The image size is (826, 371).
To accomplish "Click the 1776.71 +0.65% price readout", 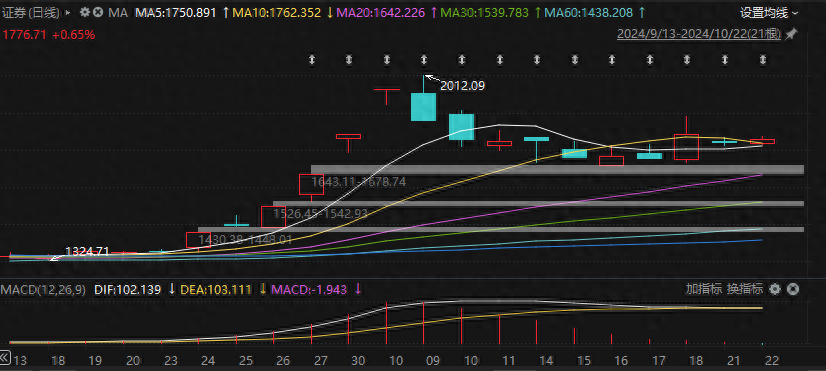I will [49, 35].
